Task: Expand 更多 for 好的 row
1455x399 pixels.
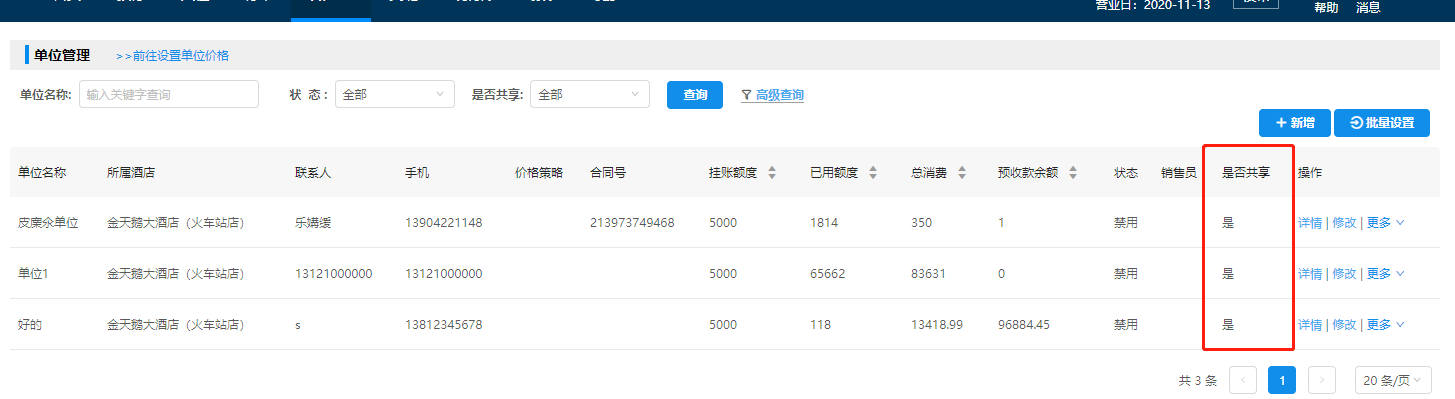Action: click(1385, 324)
